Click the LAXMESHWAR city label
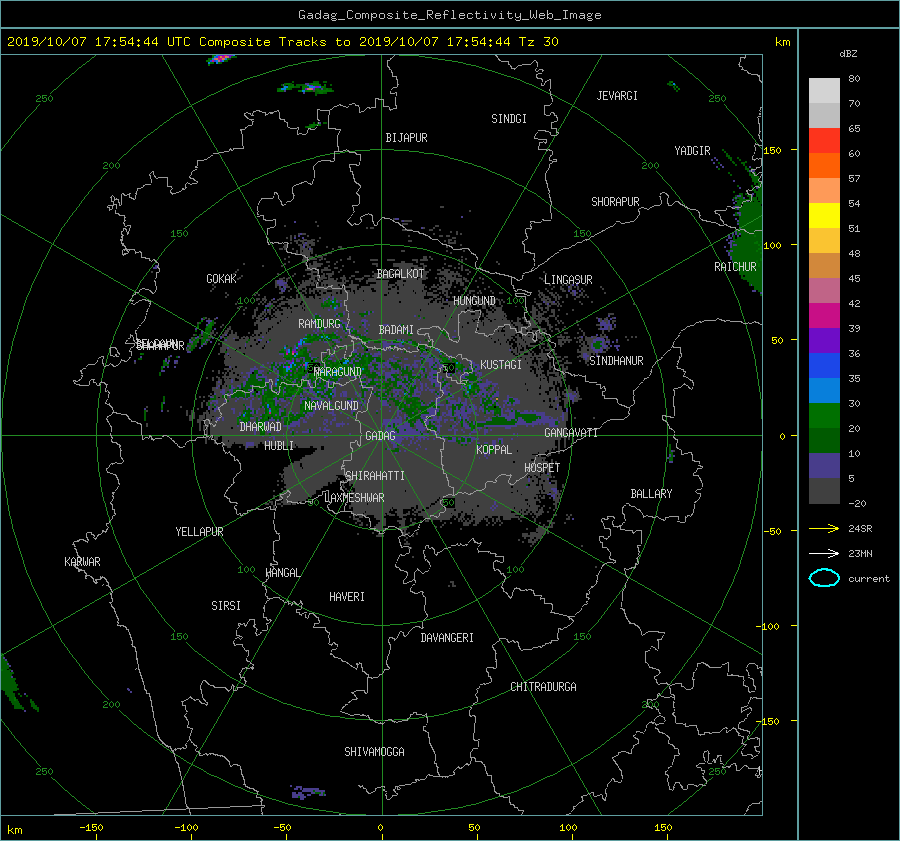The height and width of the screenshot is (841, 900). tap(354, 498)
